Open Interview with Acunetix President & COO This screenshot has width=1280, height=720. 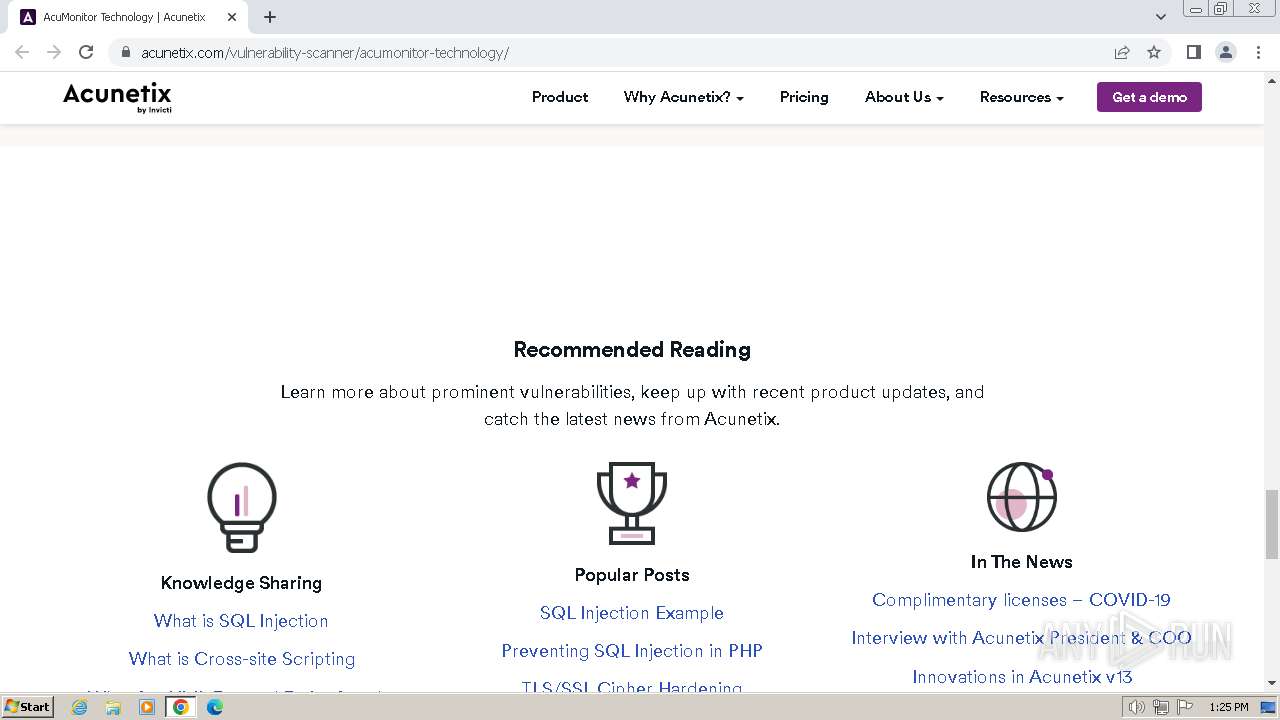tap(1021, 638)
